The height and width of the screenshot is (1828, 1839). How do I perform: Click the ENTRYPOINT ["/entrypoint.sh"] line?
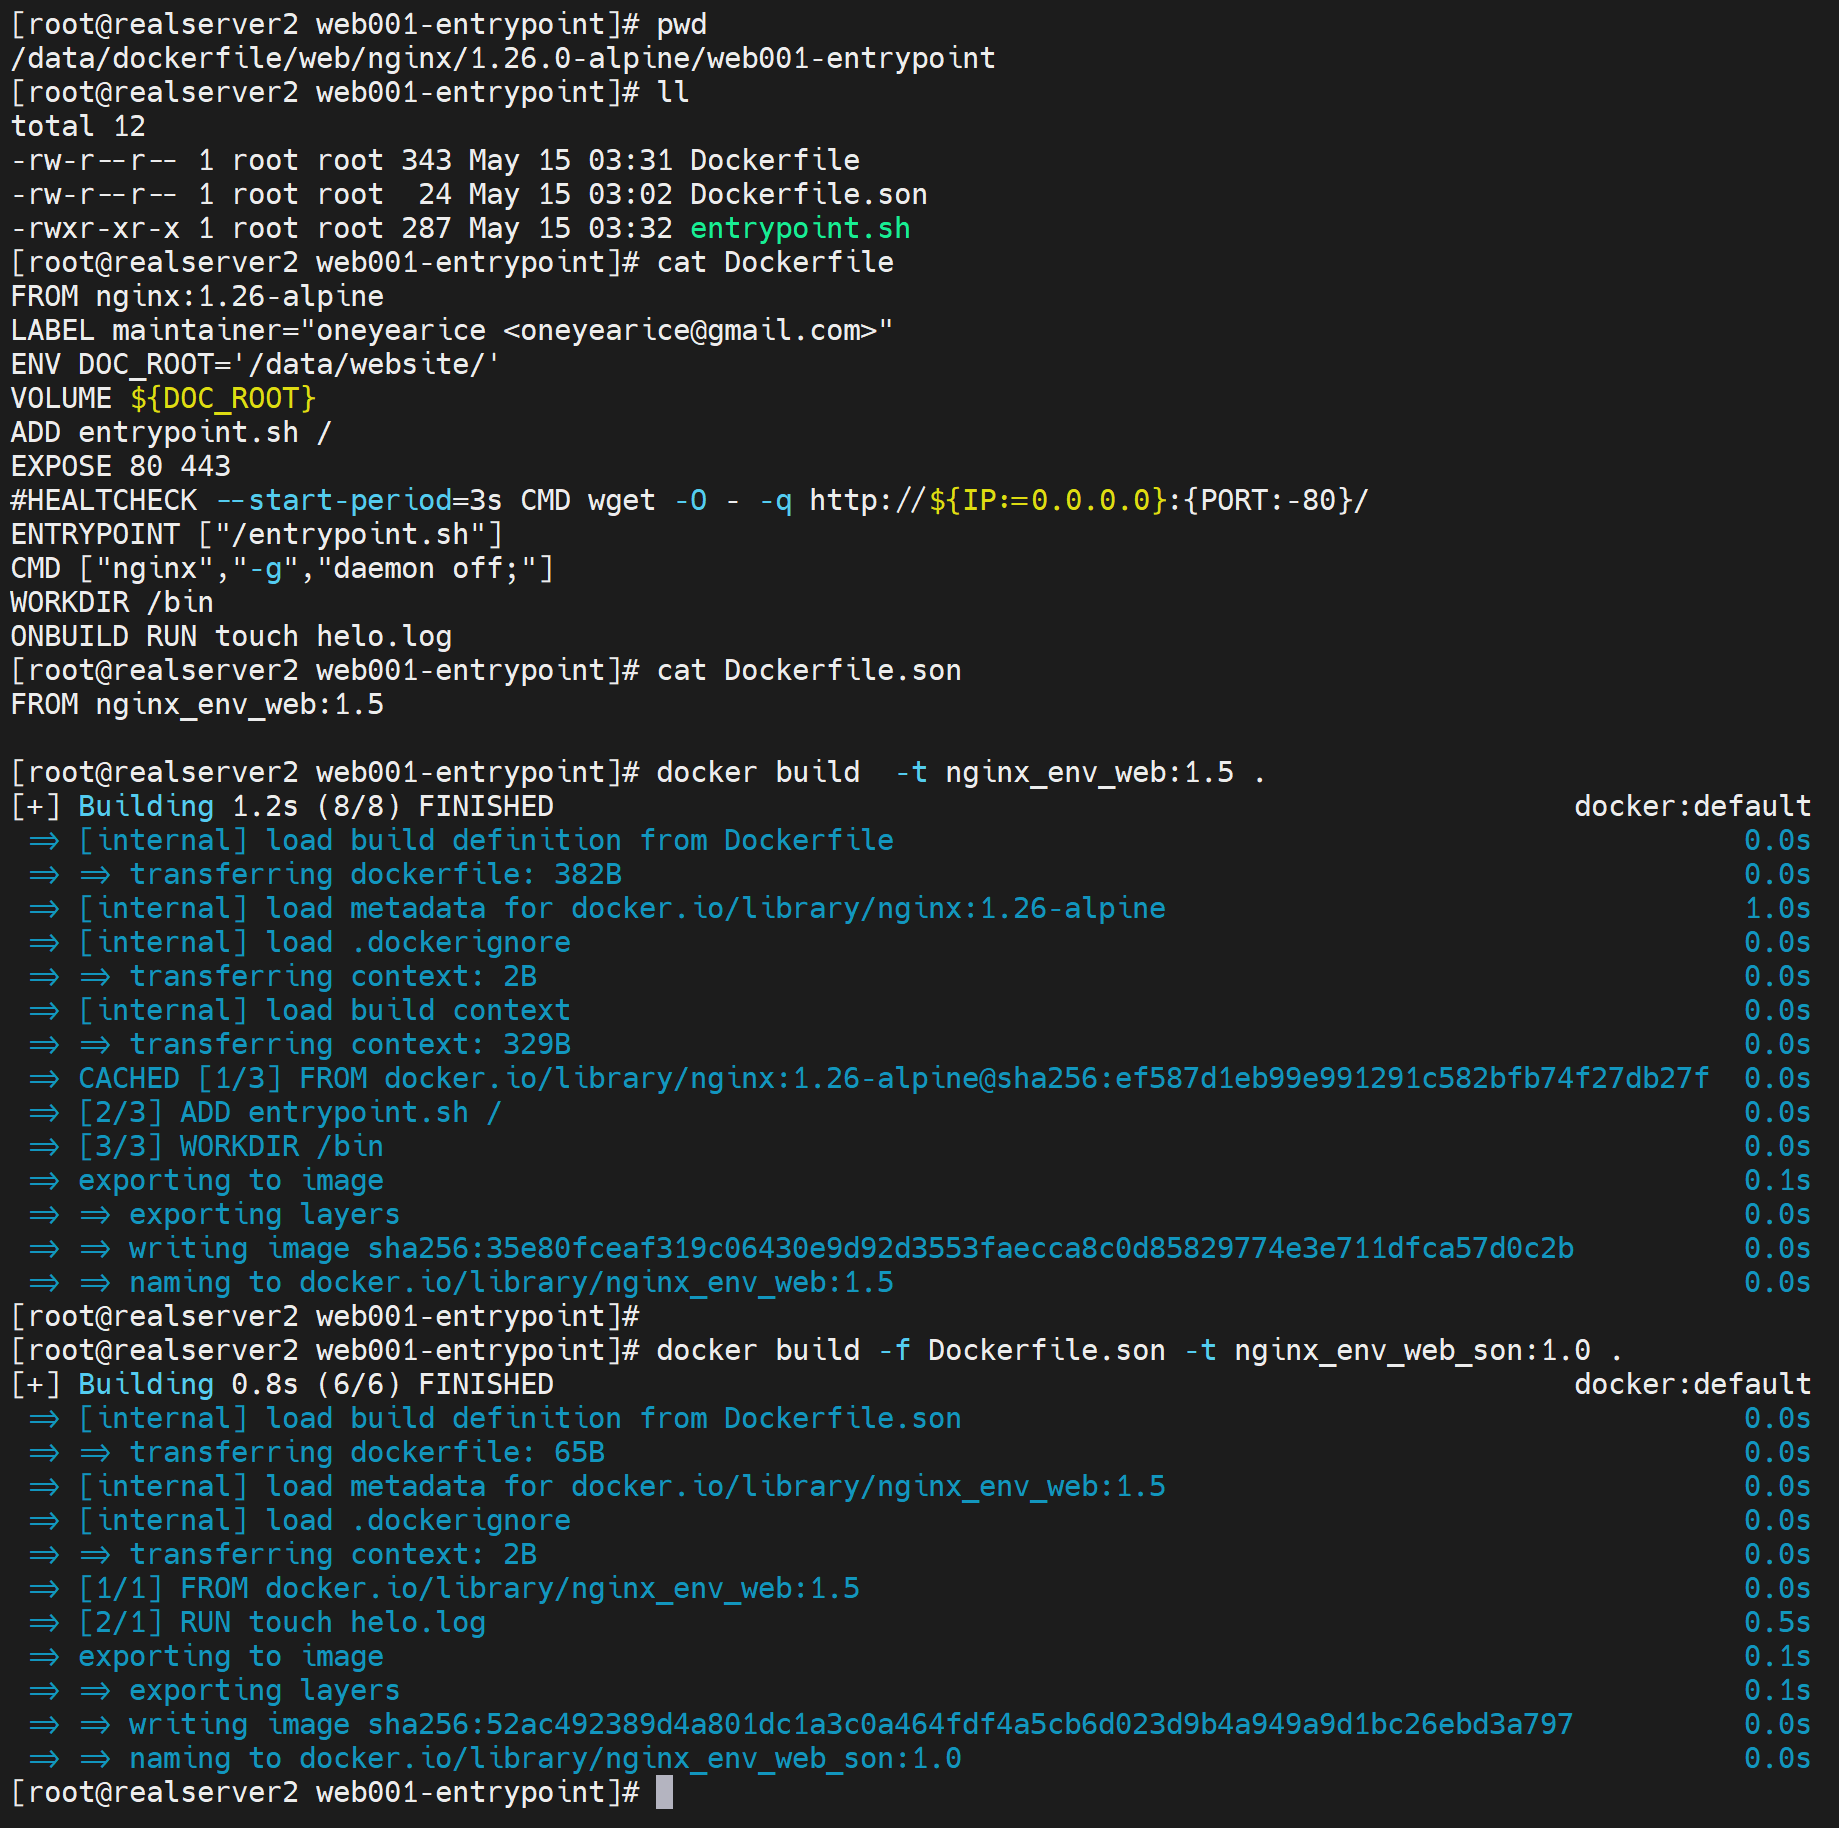[256, 534]
